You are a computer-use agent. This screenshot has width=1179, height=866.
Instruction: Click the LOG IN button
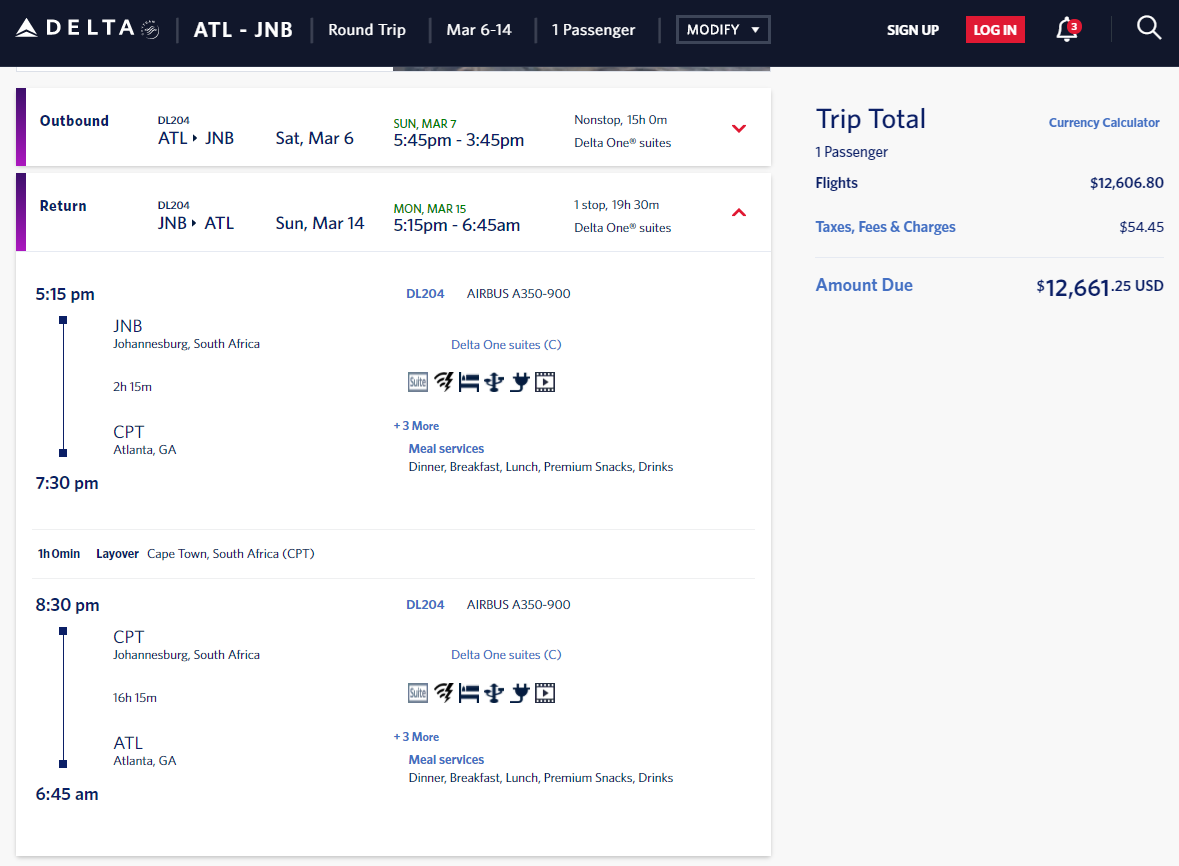point(994,29)
